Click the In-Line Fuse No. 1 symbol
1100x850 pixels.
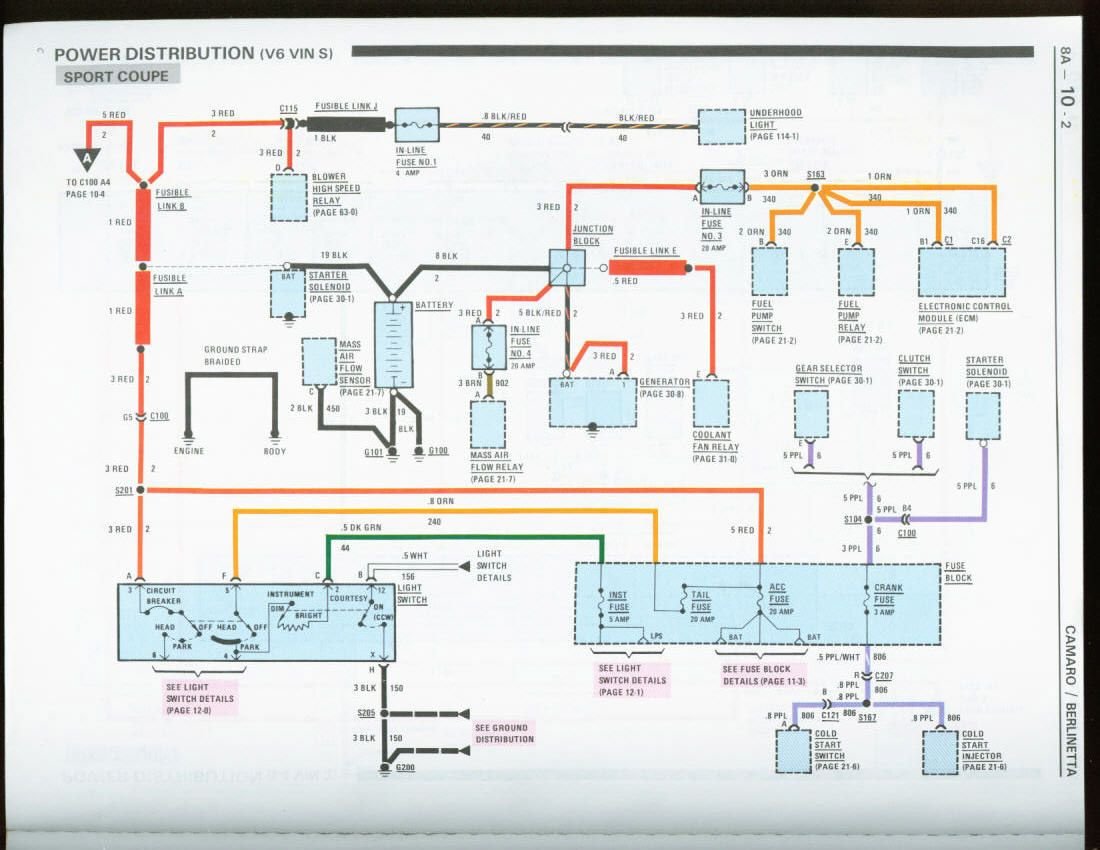[x=417, y=126]
